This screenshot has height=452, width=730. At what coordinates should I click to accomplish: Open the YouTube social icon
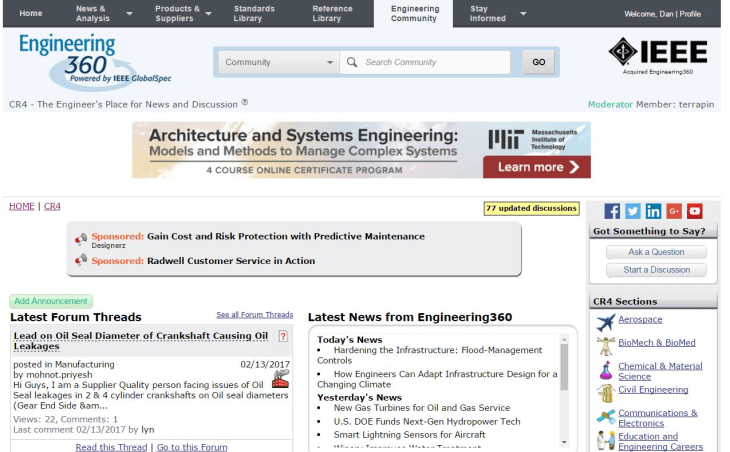click(x=695, y=211)
